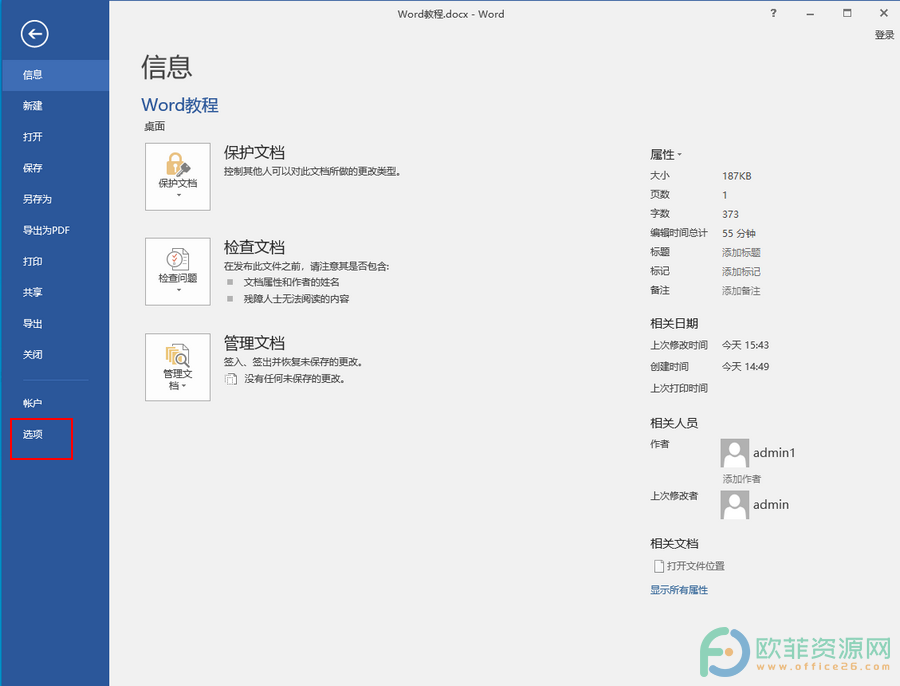Image resolution: width=900 pixels, height=686 pixels.
Task: Expand the 属性 dropdown header
Action: (666, 154)
